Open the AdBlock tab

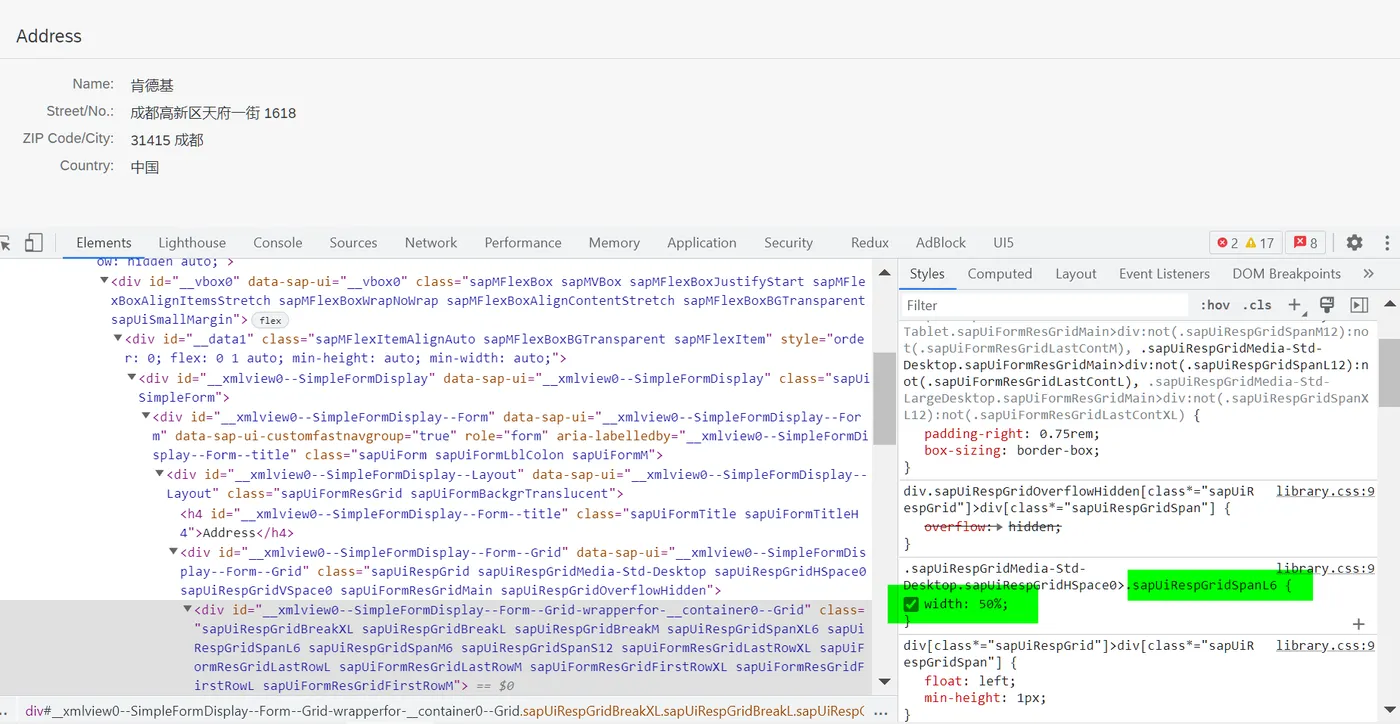941,243
